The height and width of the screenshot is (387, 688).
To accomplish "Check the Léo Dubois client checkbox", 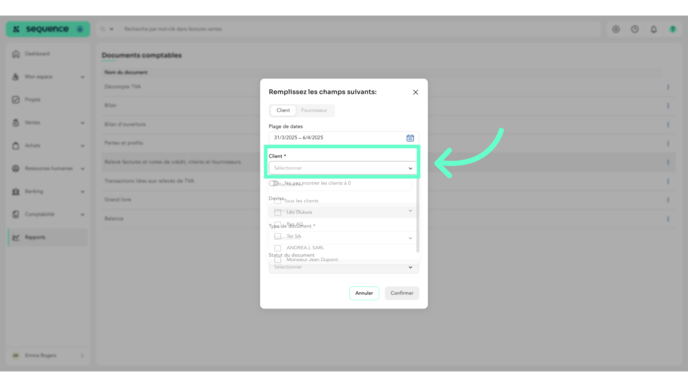I will [278, 212].
